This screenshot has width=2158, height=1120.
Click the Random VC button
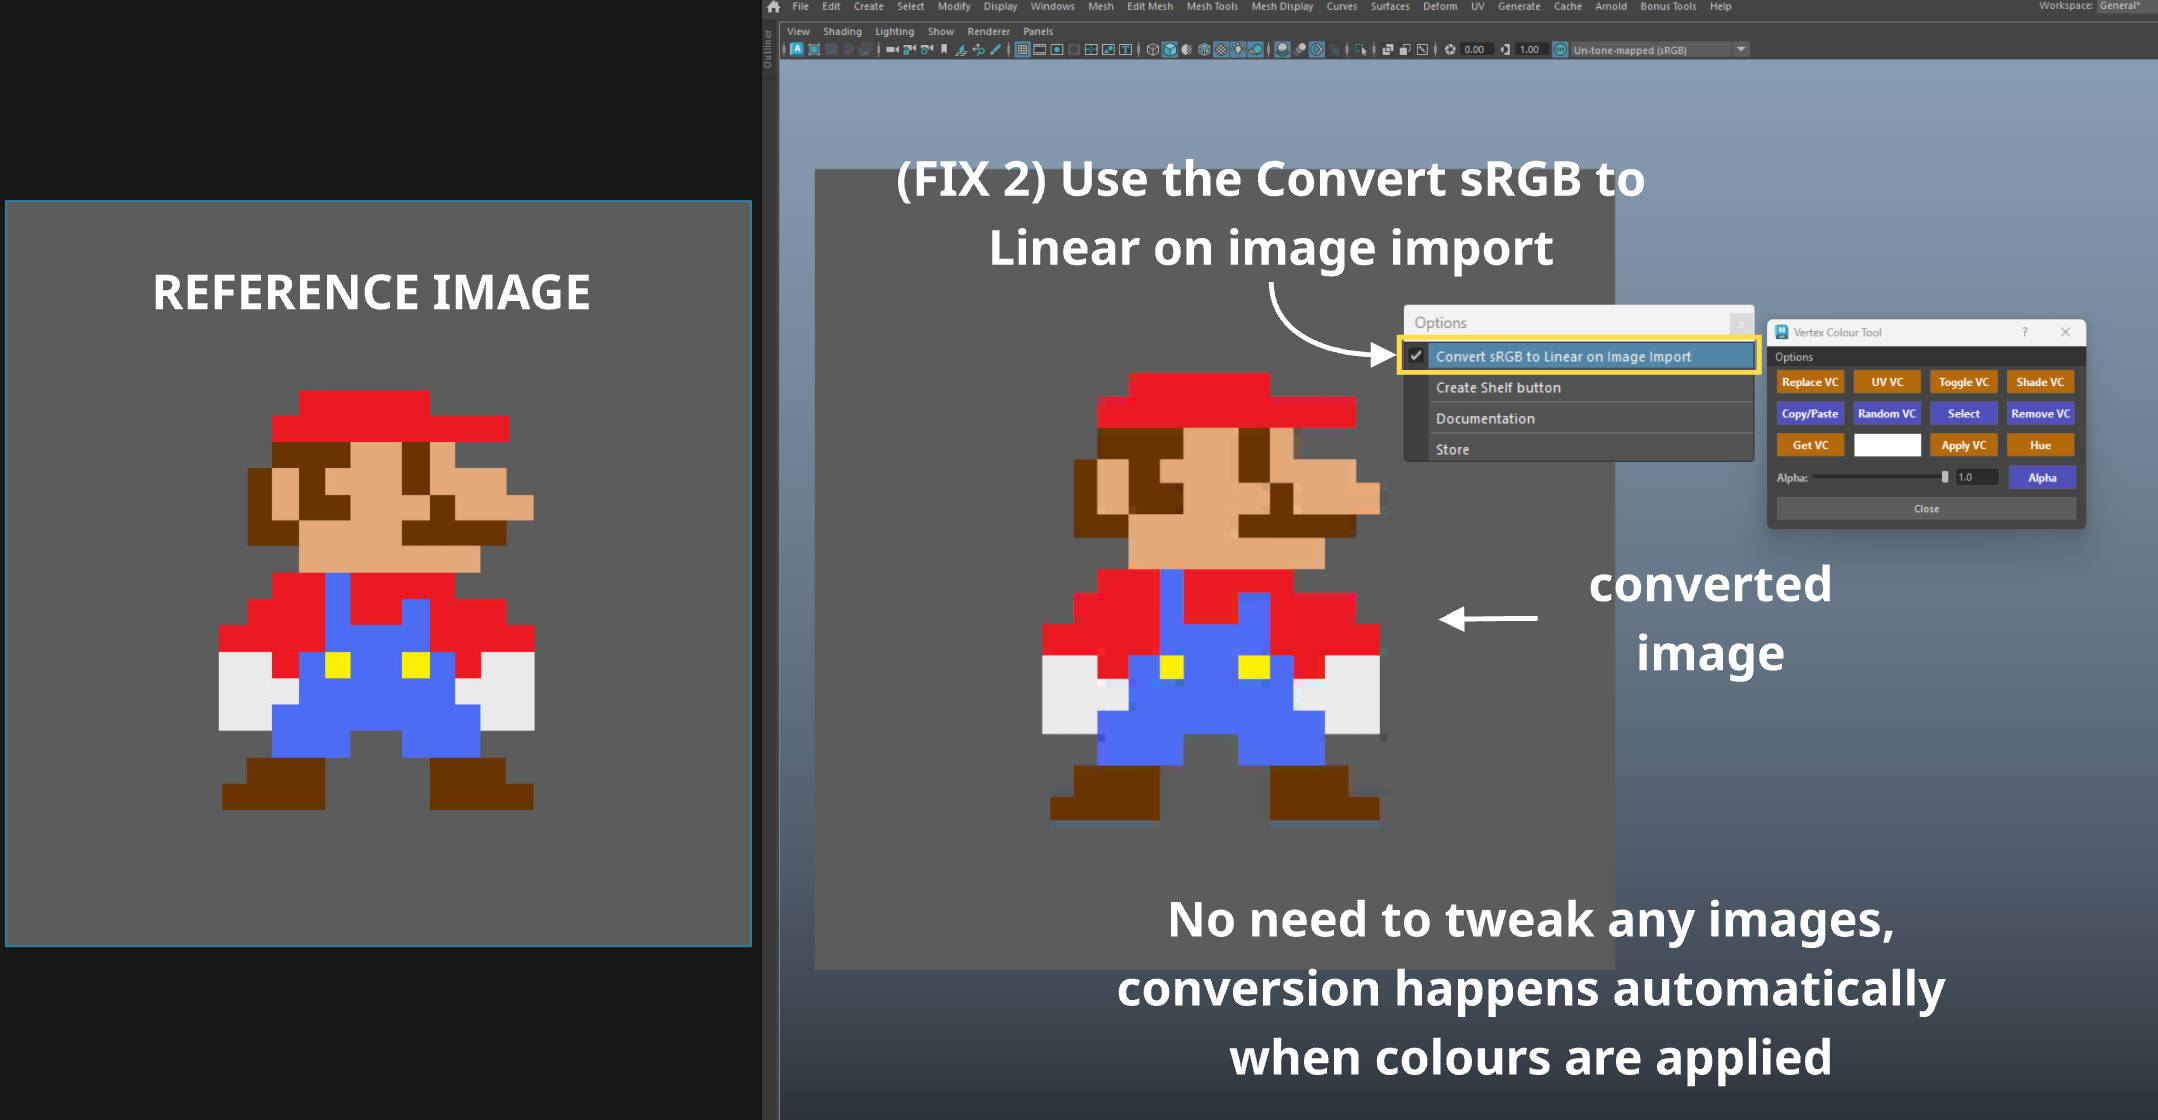point(1887,414)
